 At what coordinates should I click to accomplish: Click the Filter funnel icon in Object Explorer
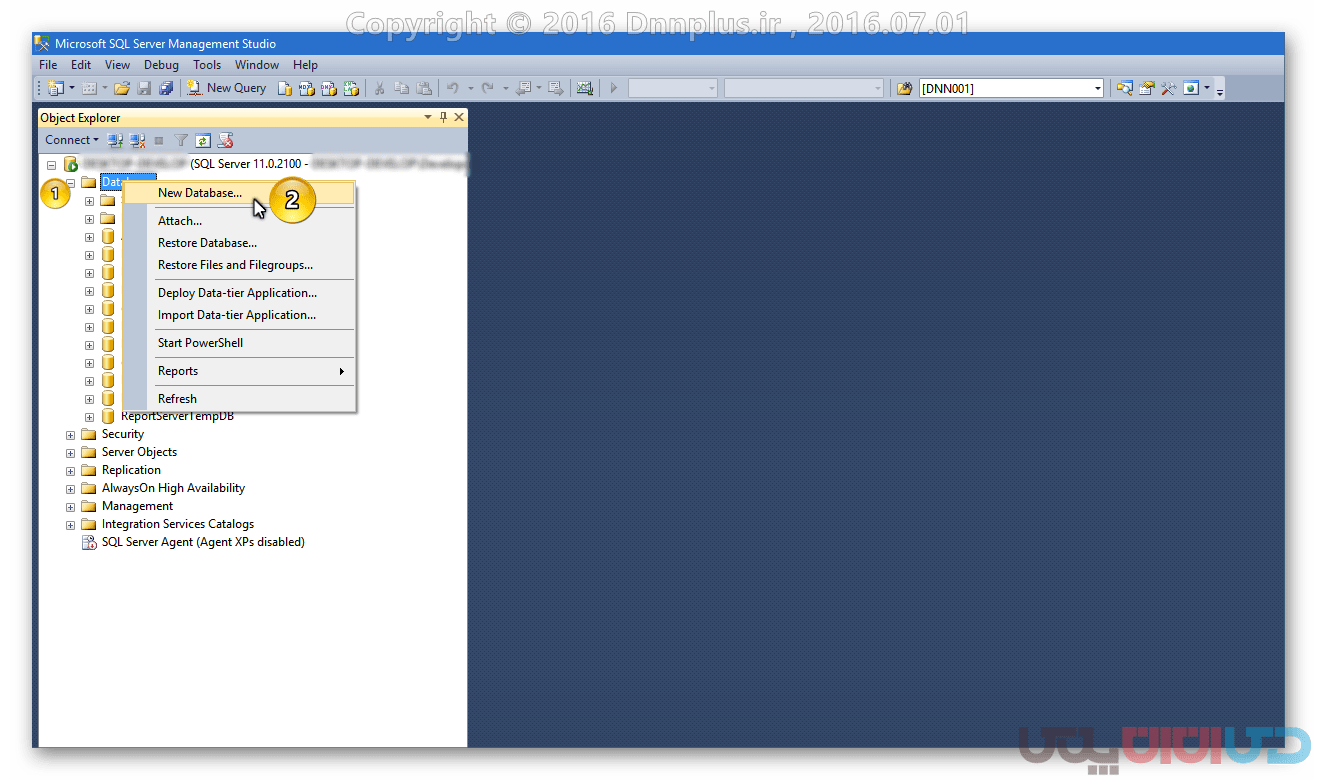point(181,140)
